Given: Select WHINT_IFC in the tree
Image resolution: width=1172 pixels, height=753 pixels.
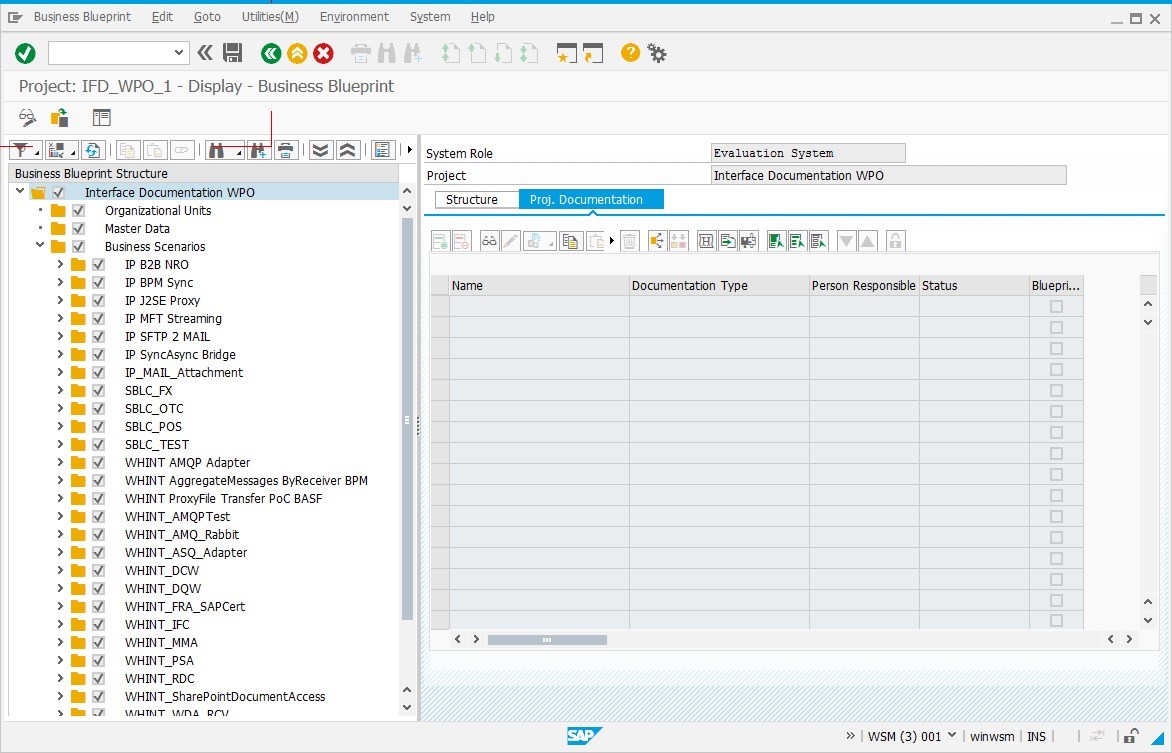Looking at the screenshot, I should click(x=157, y=624).
